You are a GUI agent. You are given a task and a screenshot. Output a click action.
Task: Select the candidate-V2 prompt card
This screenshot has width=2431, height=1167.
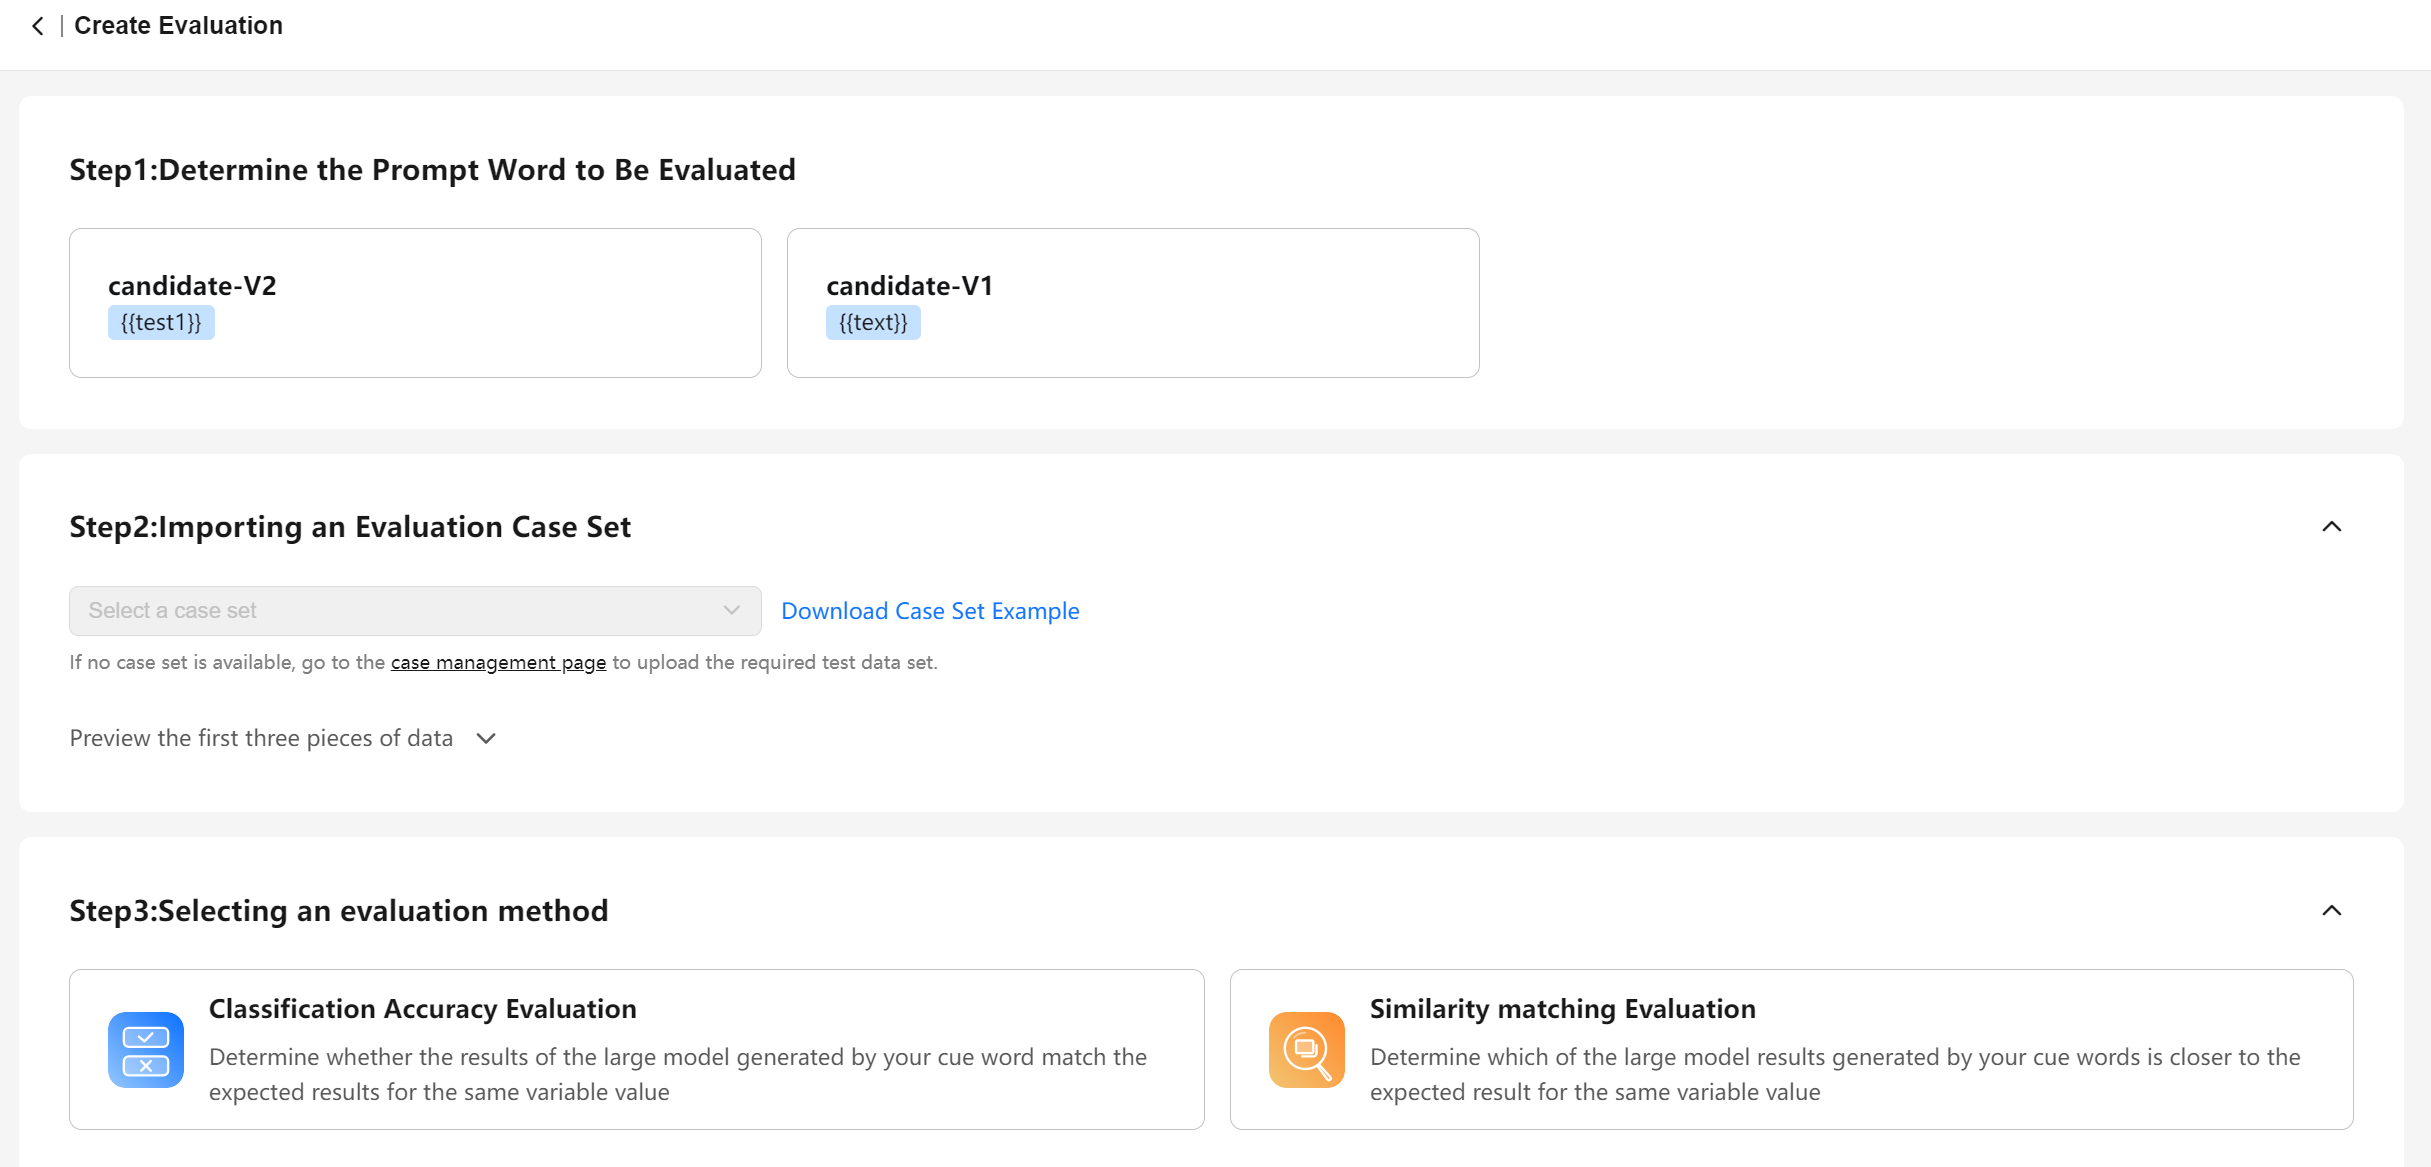[415, 303]
